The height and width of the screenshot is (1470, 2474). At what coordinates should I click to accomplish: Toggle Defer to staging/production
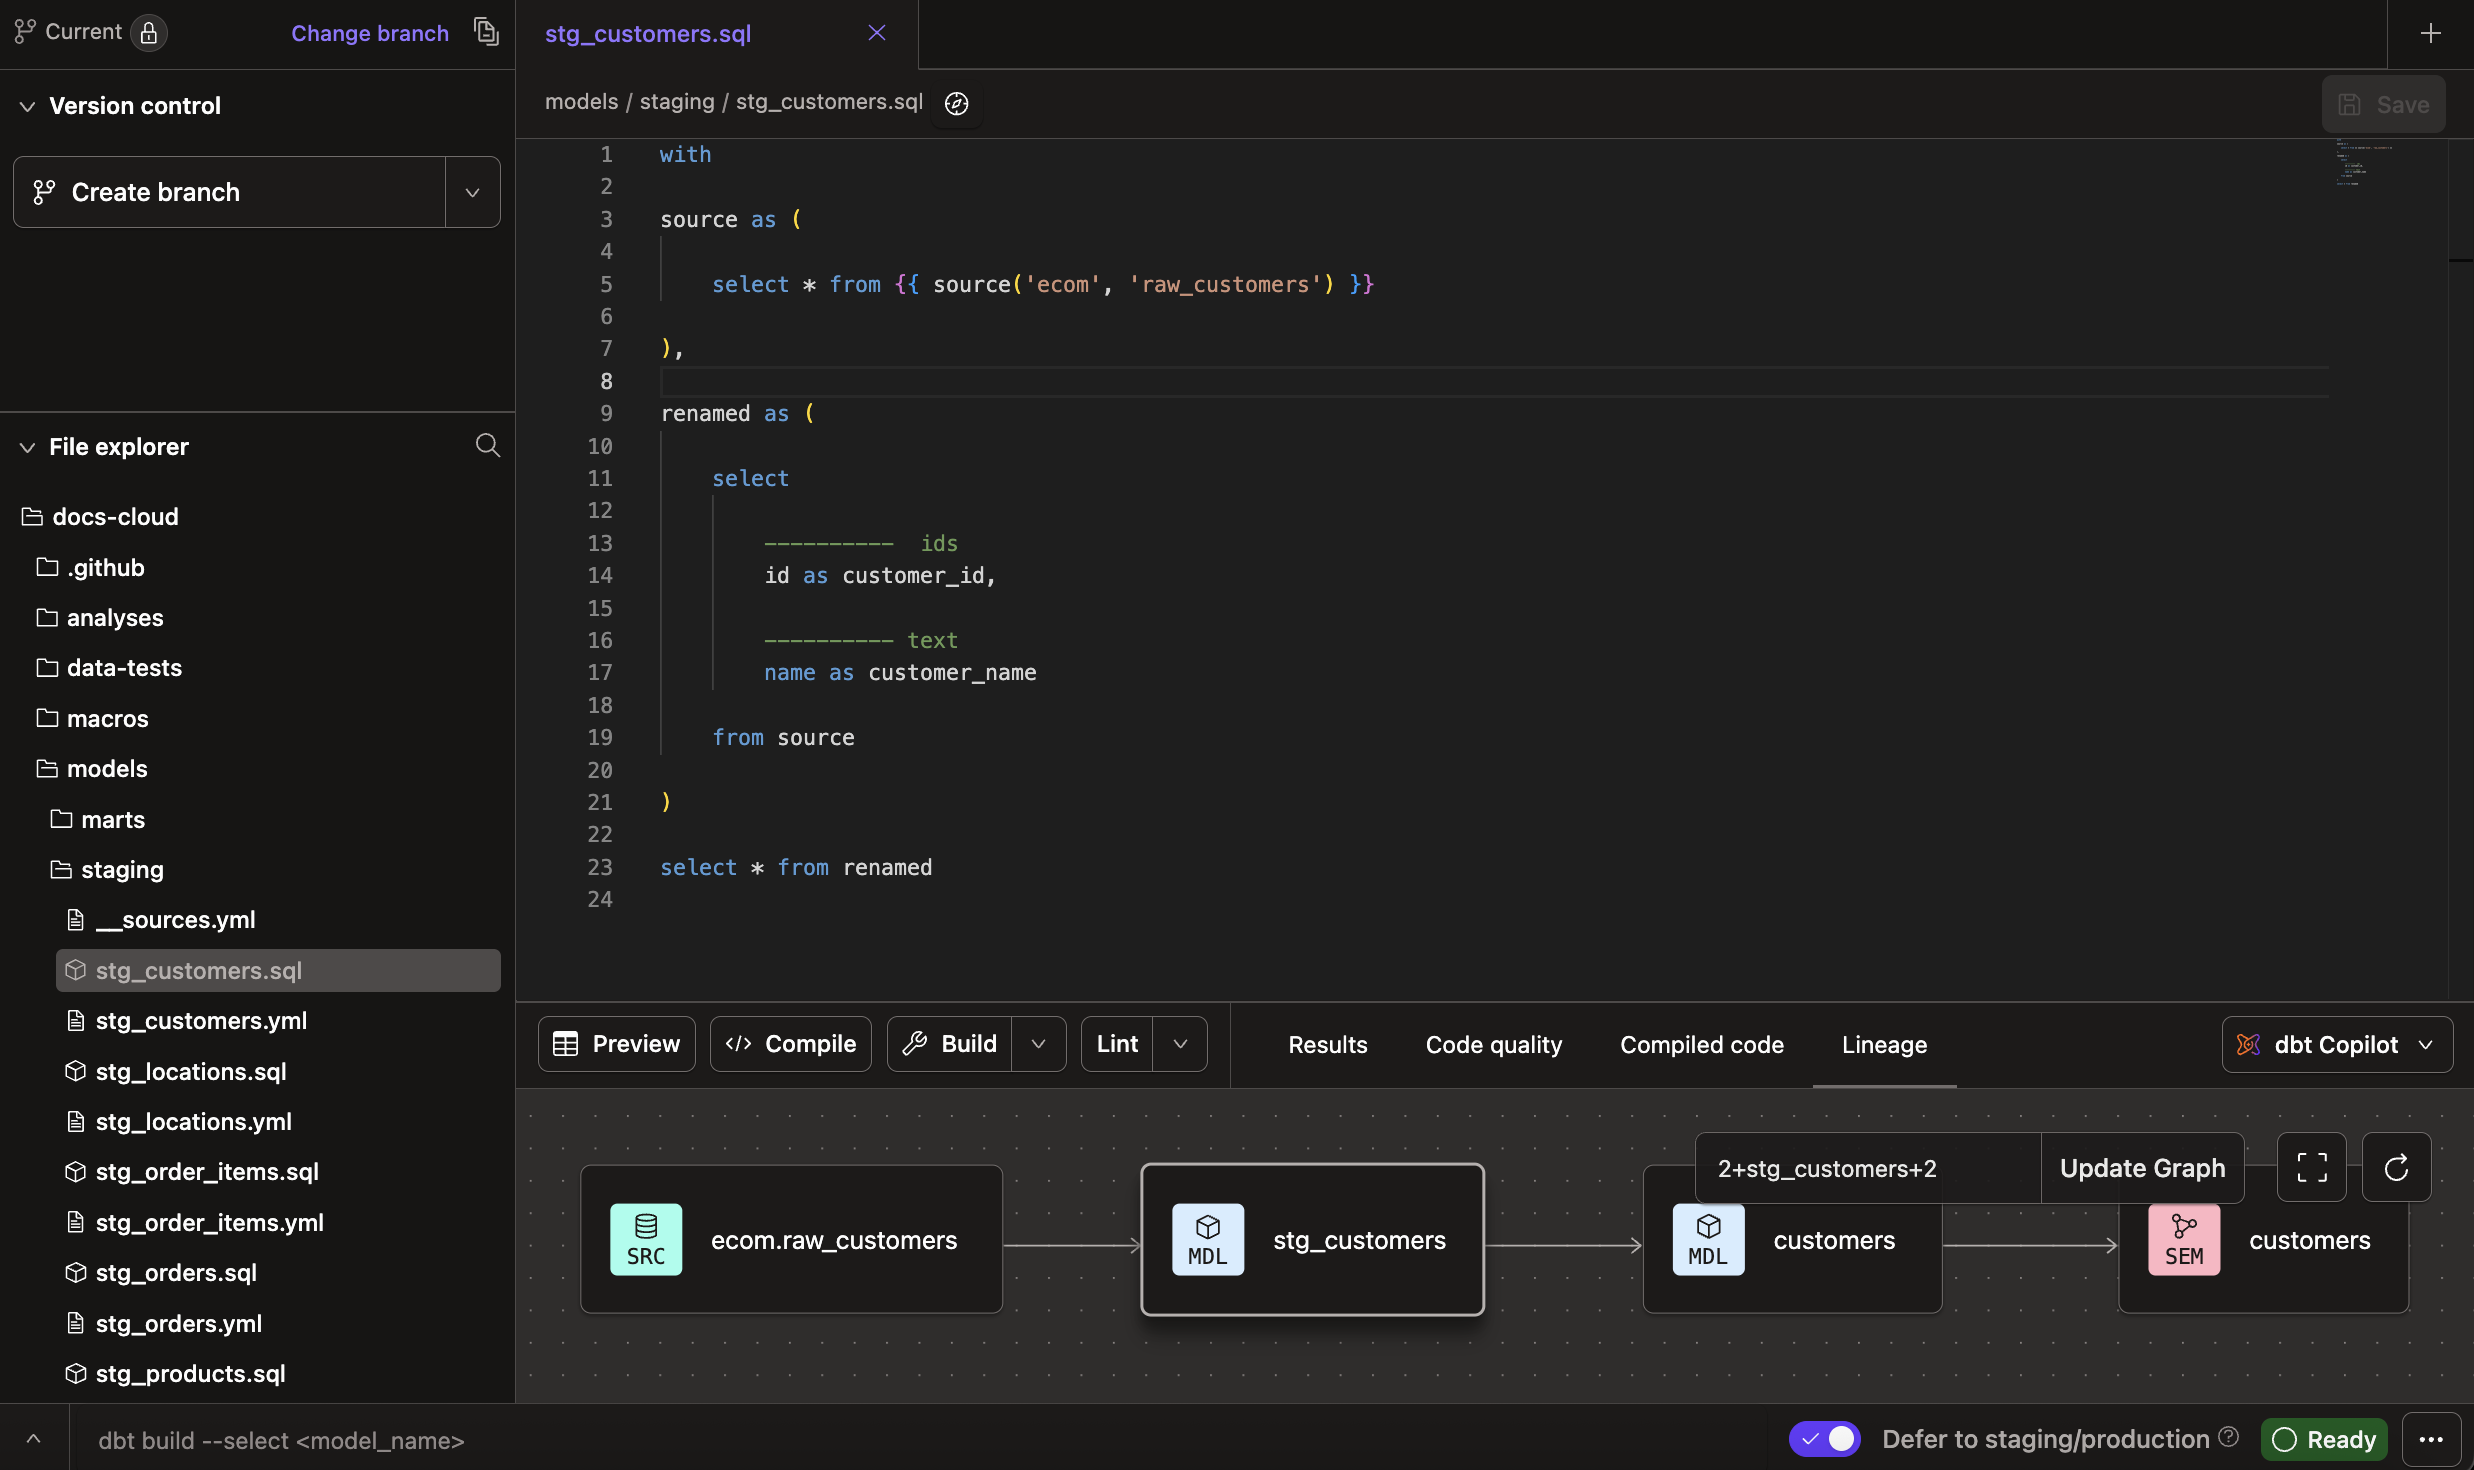(1822, 1438)
